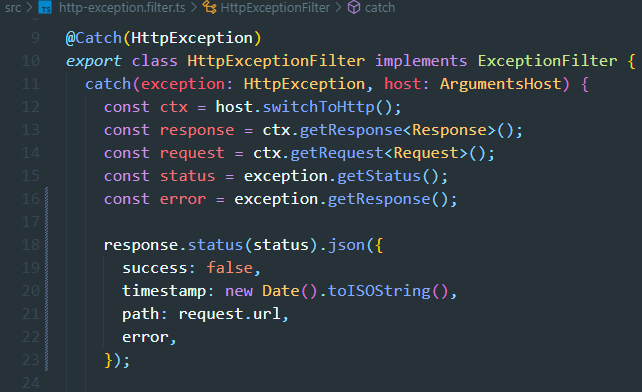Click the 'HttpExceptionFilter' class name
The width and height of the screenshot is (642, 392).
pyautogui.click(x=276, y=61)
